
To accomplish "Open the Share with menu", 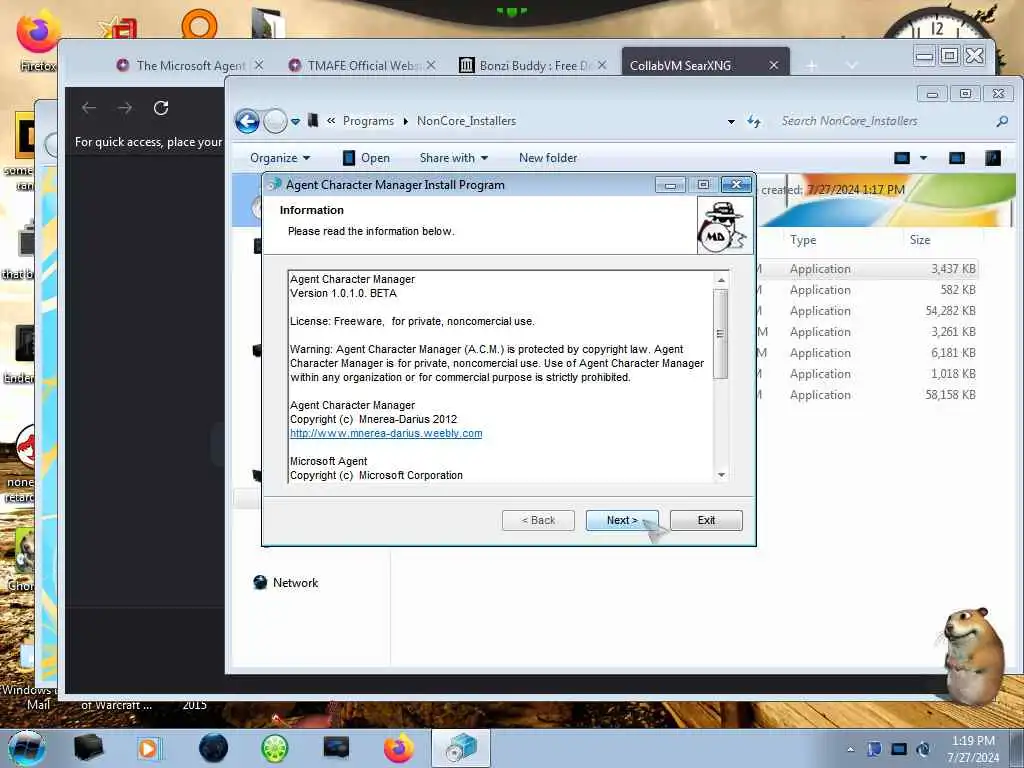I will tap(454, 158).
